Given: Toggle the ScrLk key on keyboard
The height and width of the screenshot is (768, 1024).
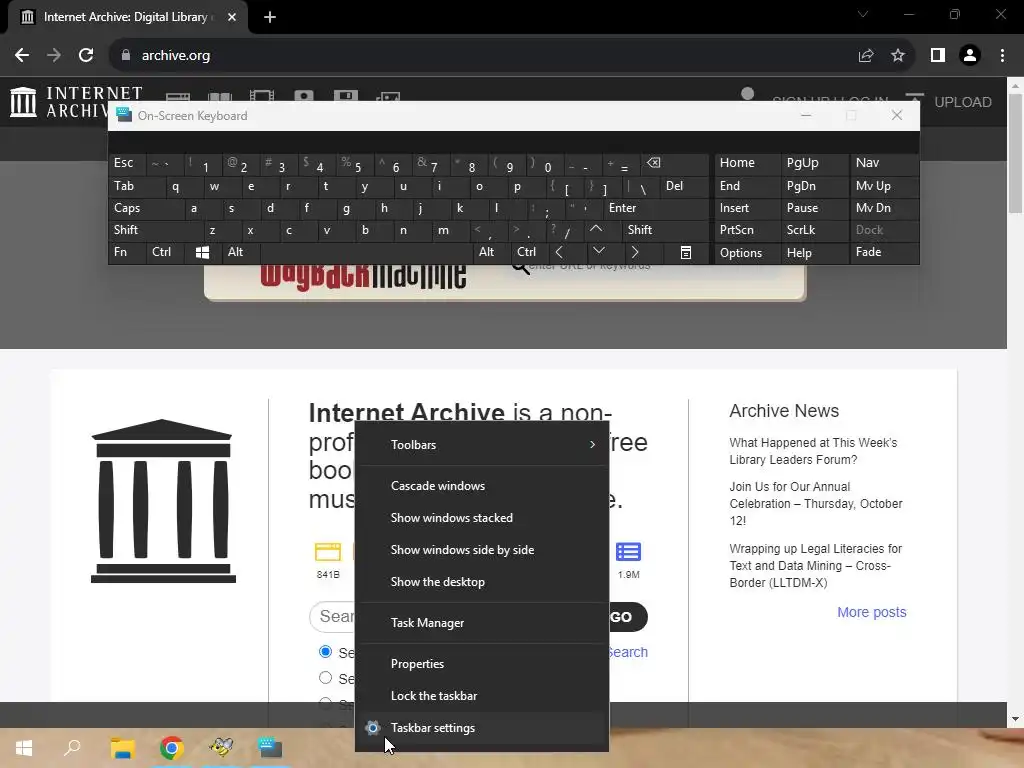Looking at the screenshot, I should [814, 230].
